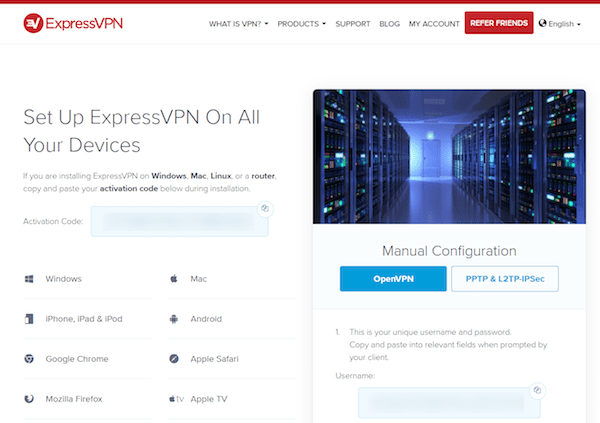
Task: Click the globe icon beside English
Action: click(x=542, y=23)
